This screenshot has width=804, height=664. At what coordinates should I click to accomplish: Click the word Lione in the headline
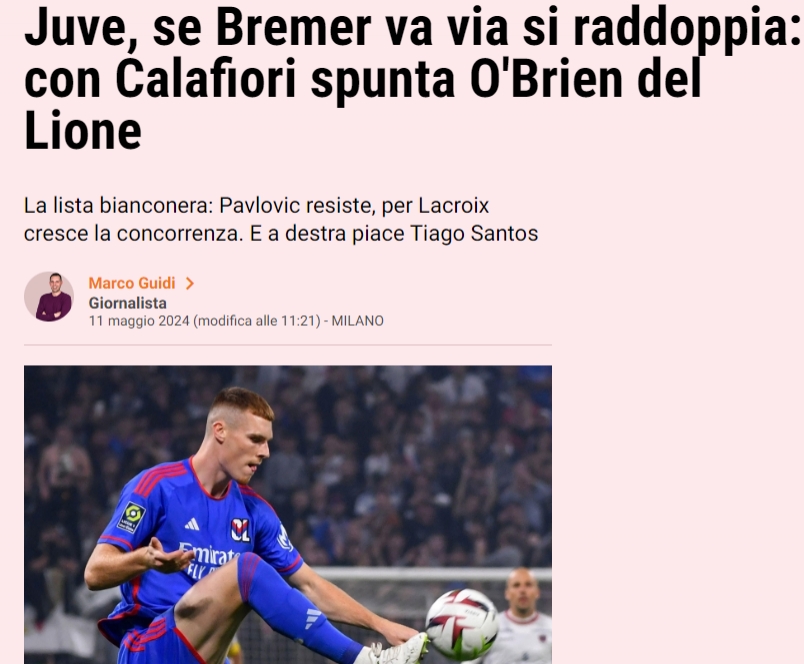[x=83, y=130]
